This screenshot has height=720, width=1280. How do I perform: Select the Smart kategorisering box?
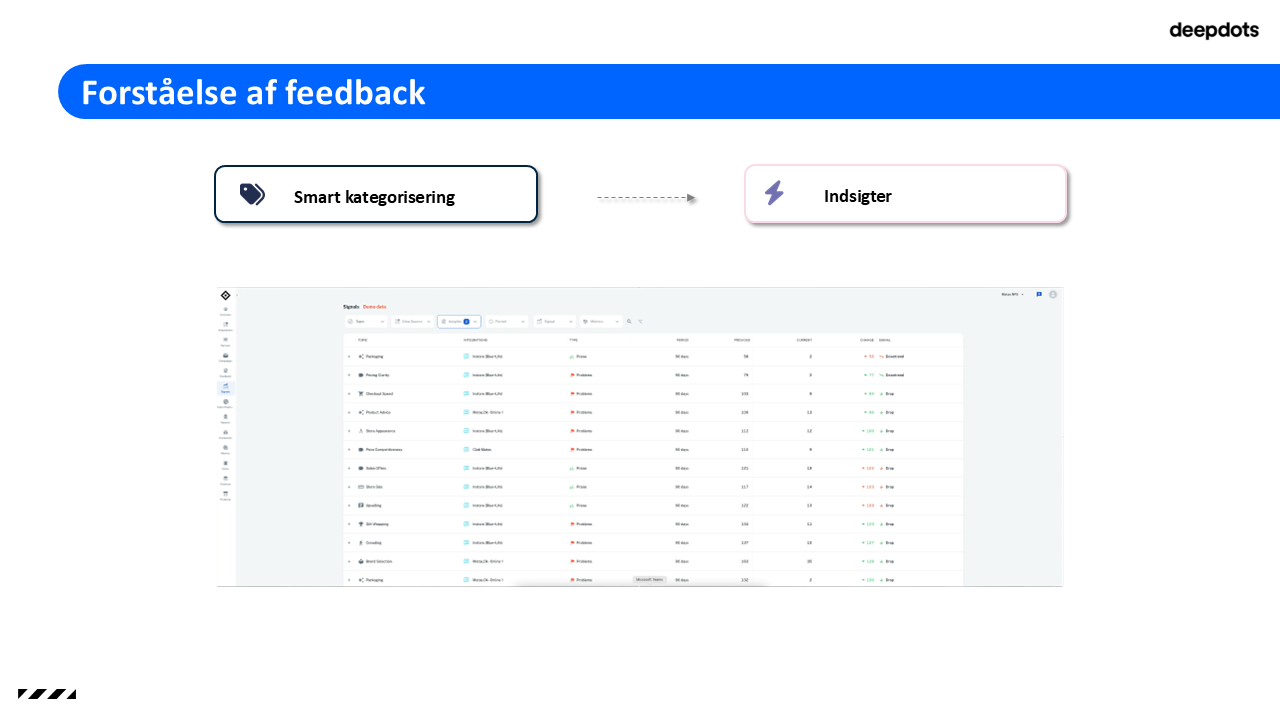(376, 194)
